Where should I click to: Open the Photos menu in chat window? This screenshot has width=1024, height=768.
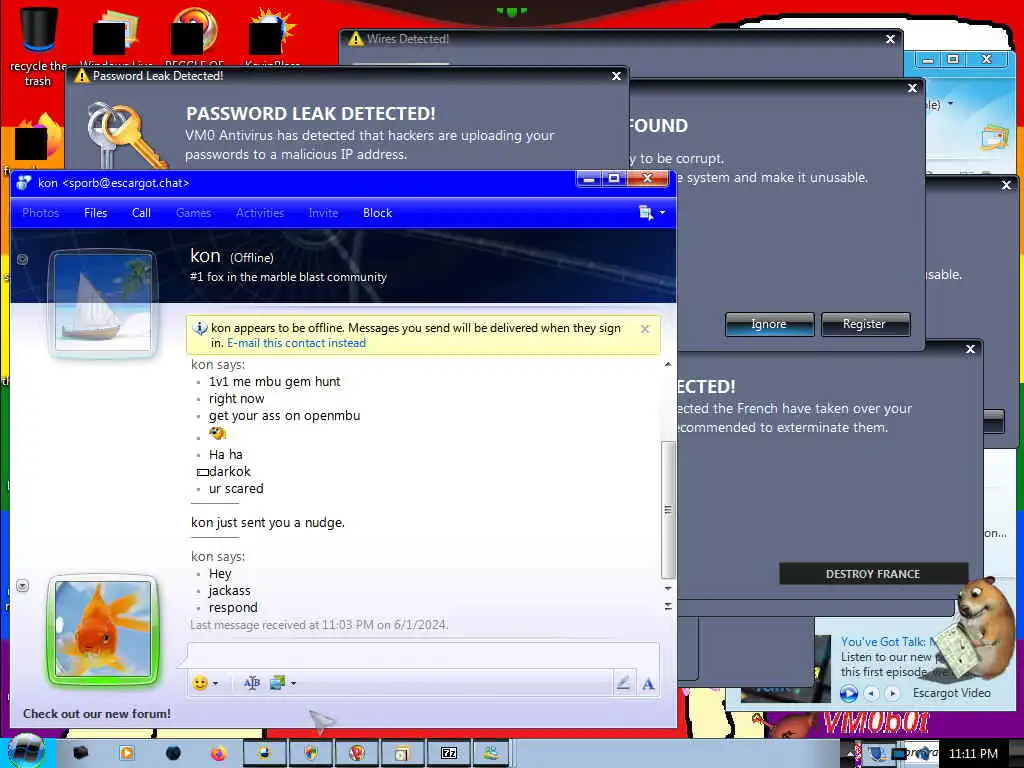[40, 213]
